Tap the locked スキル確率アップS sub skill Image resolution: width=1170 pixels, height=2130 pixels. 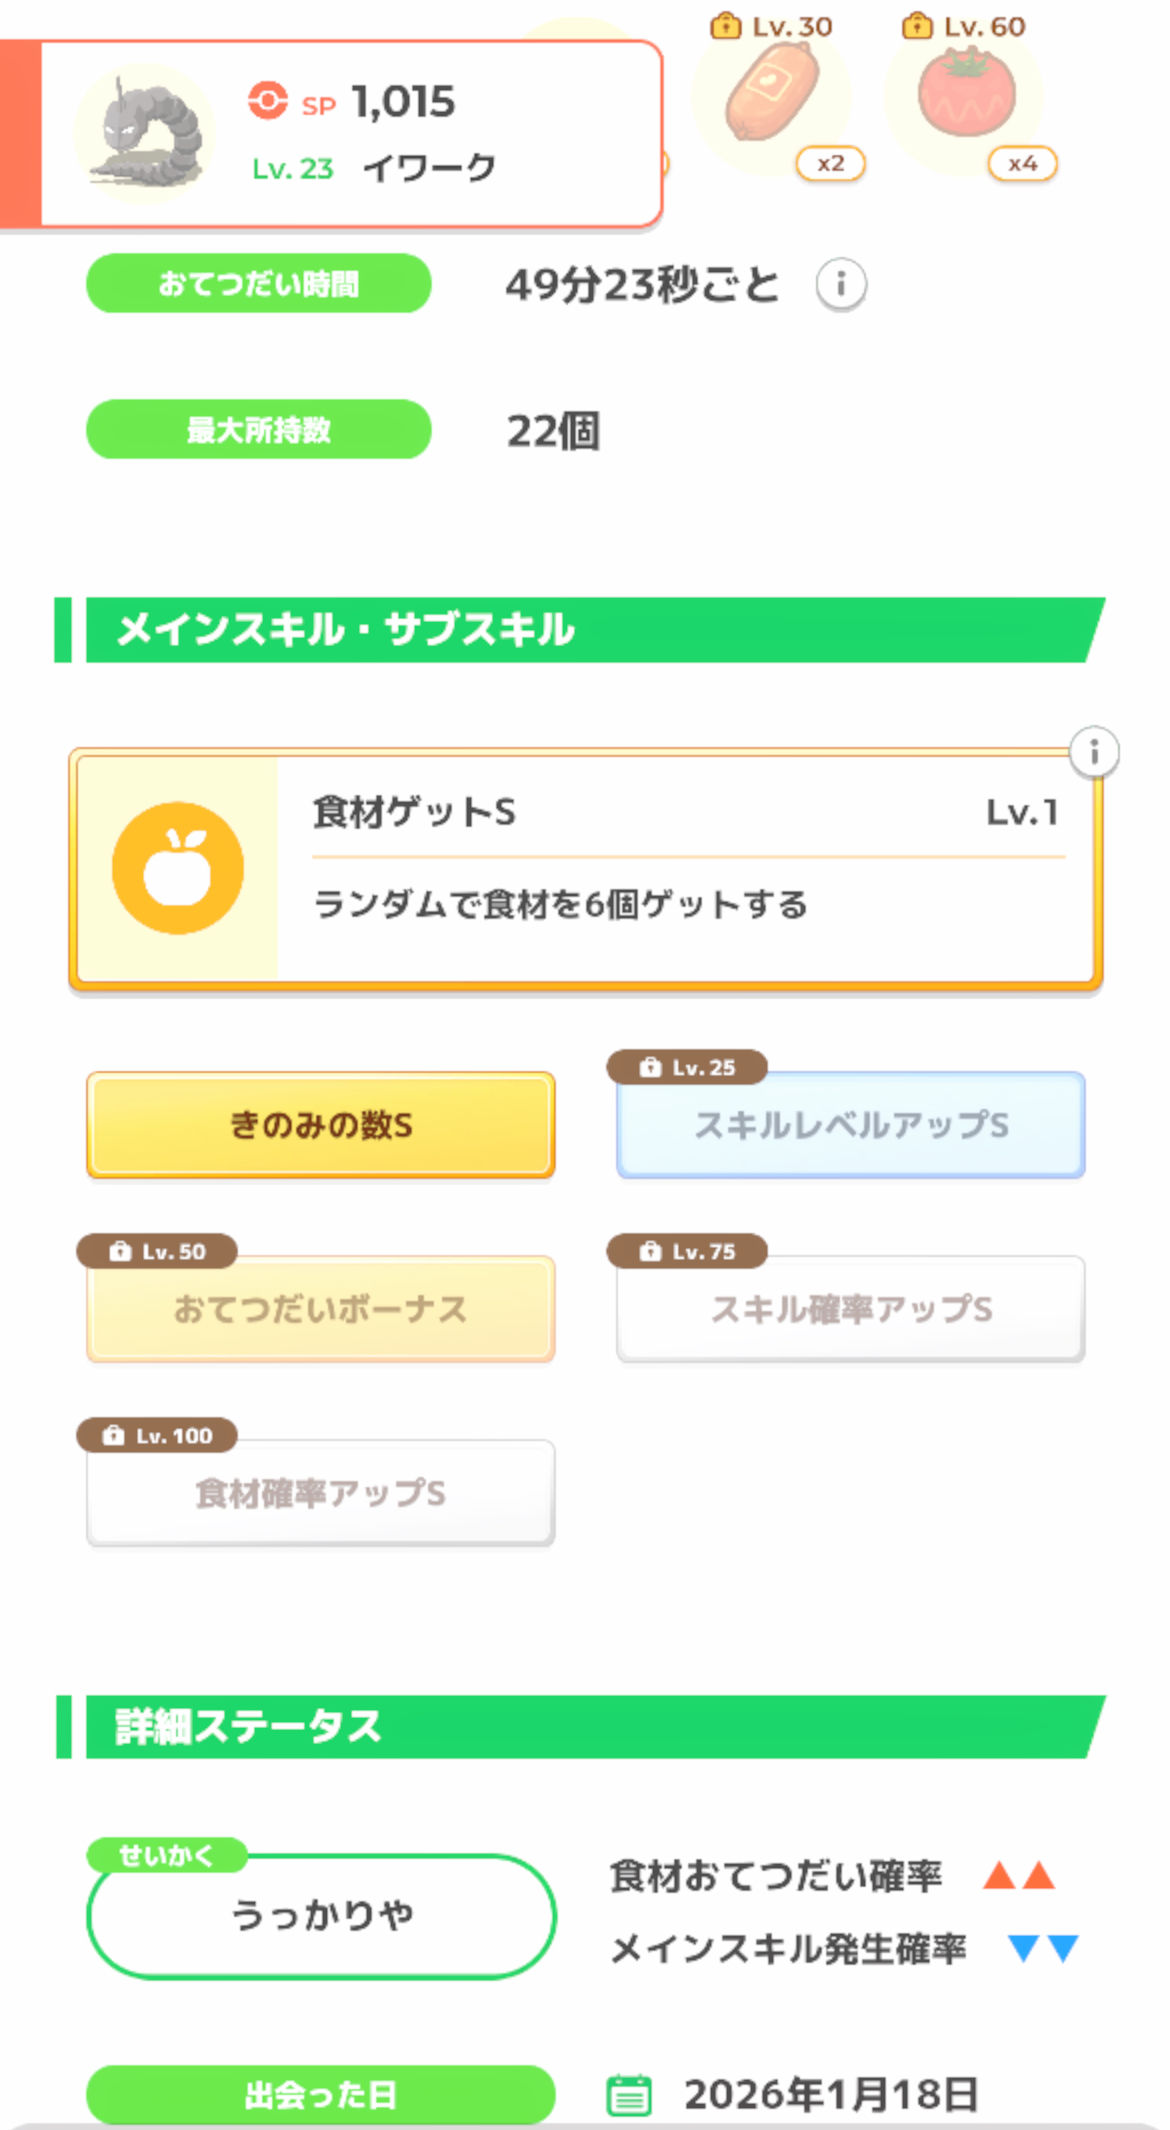click(x=851, y=1309)
